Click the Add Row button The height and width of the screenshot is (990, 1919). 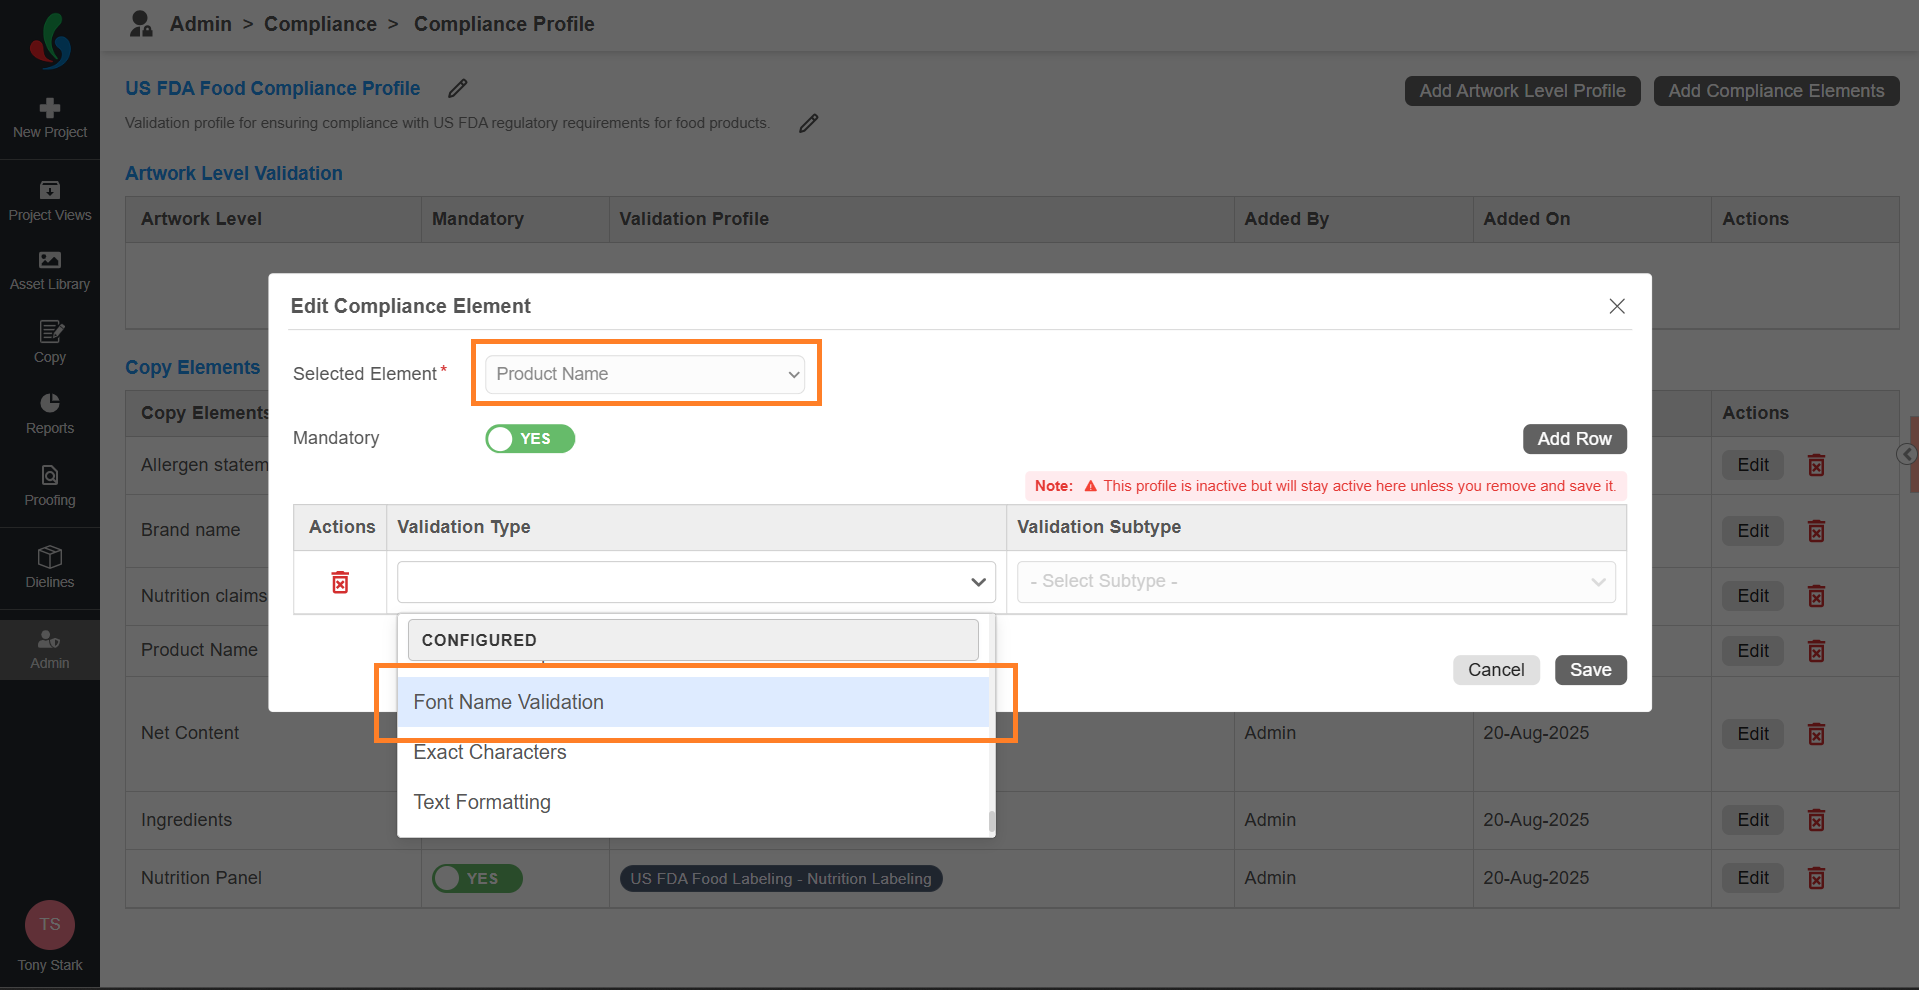(1574, 439)
